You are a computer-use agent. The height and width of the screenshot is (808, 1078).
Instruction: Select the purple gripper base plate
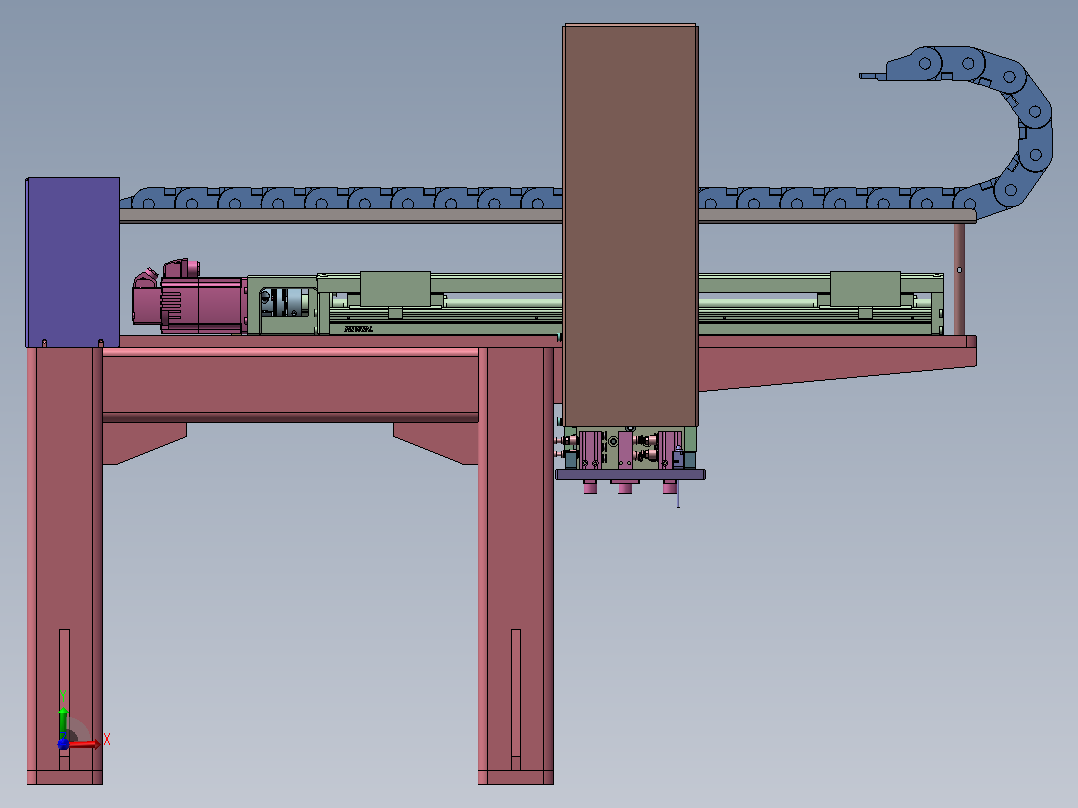coord(630,474)
